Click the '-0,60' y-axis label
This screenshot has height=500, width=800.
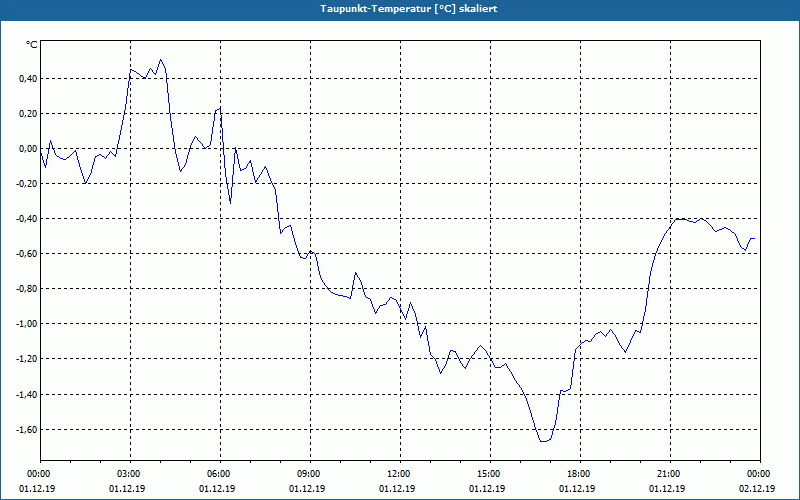27,254
